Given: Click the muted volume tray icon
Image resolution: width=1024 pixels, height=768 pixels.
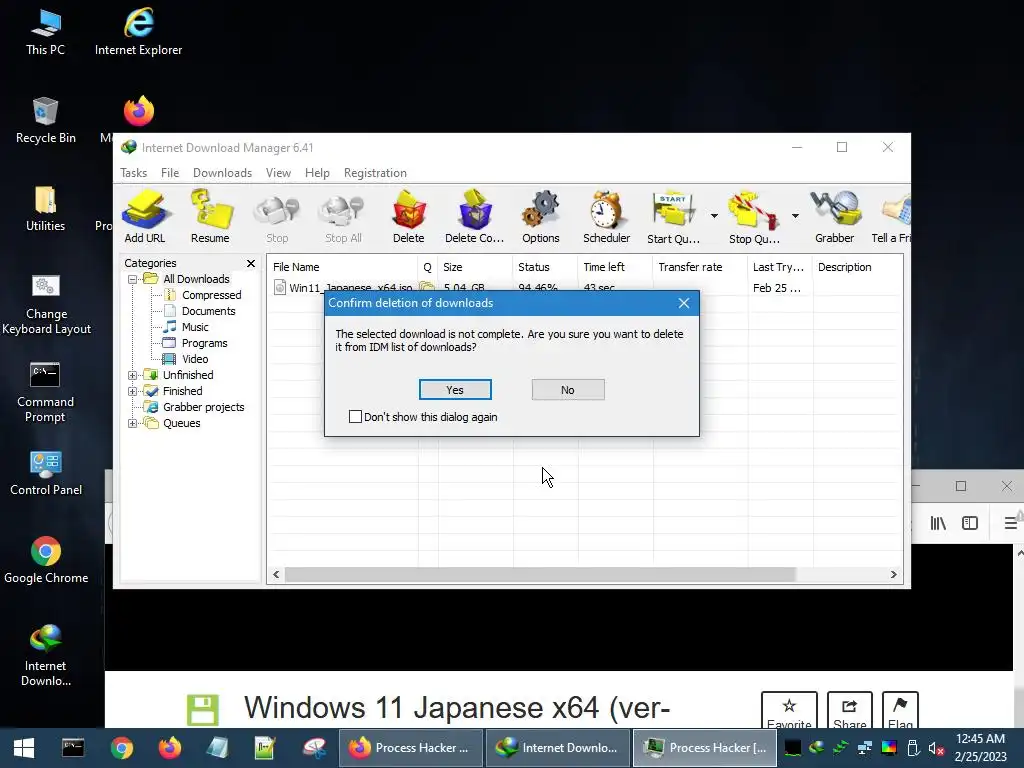Looking at the screenshot, I should point(936,748).
